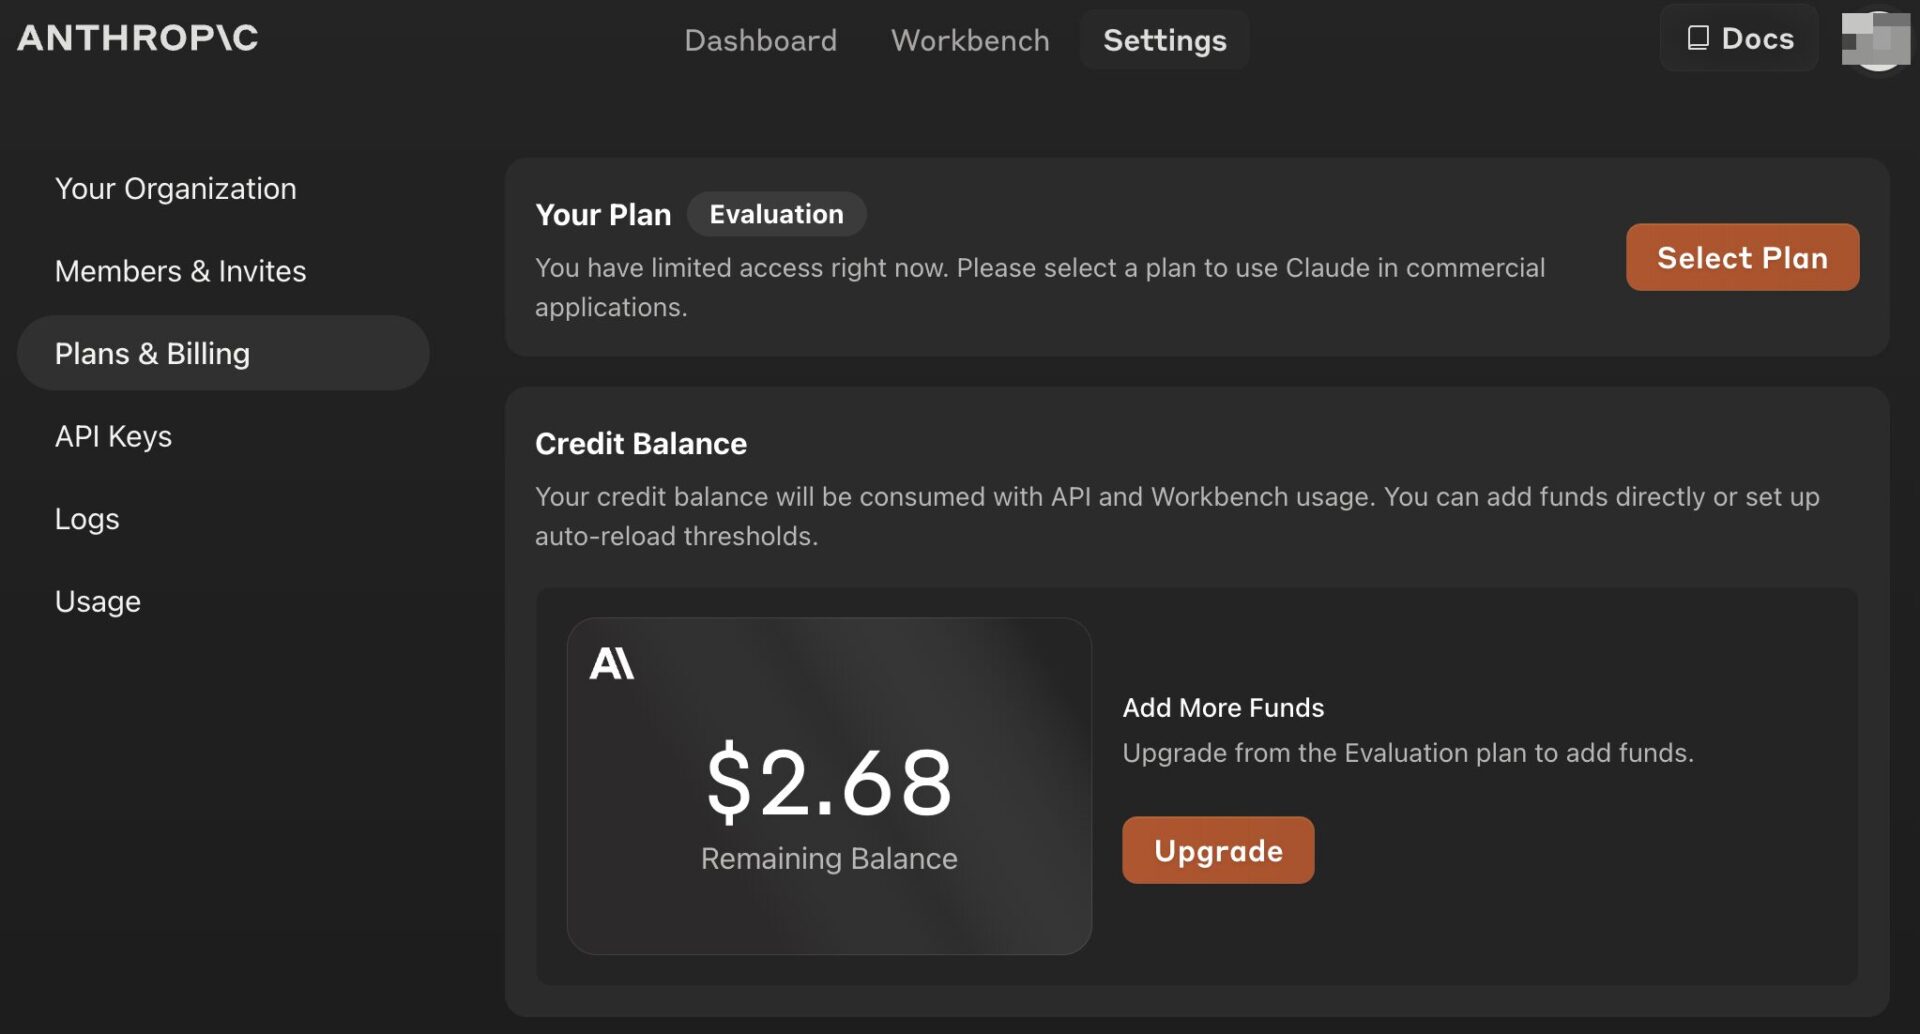1920x1034 pixels.
Task: Switch to the Workbench tab
Action: pyautogui.click(x=970, y=40)
